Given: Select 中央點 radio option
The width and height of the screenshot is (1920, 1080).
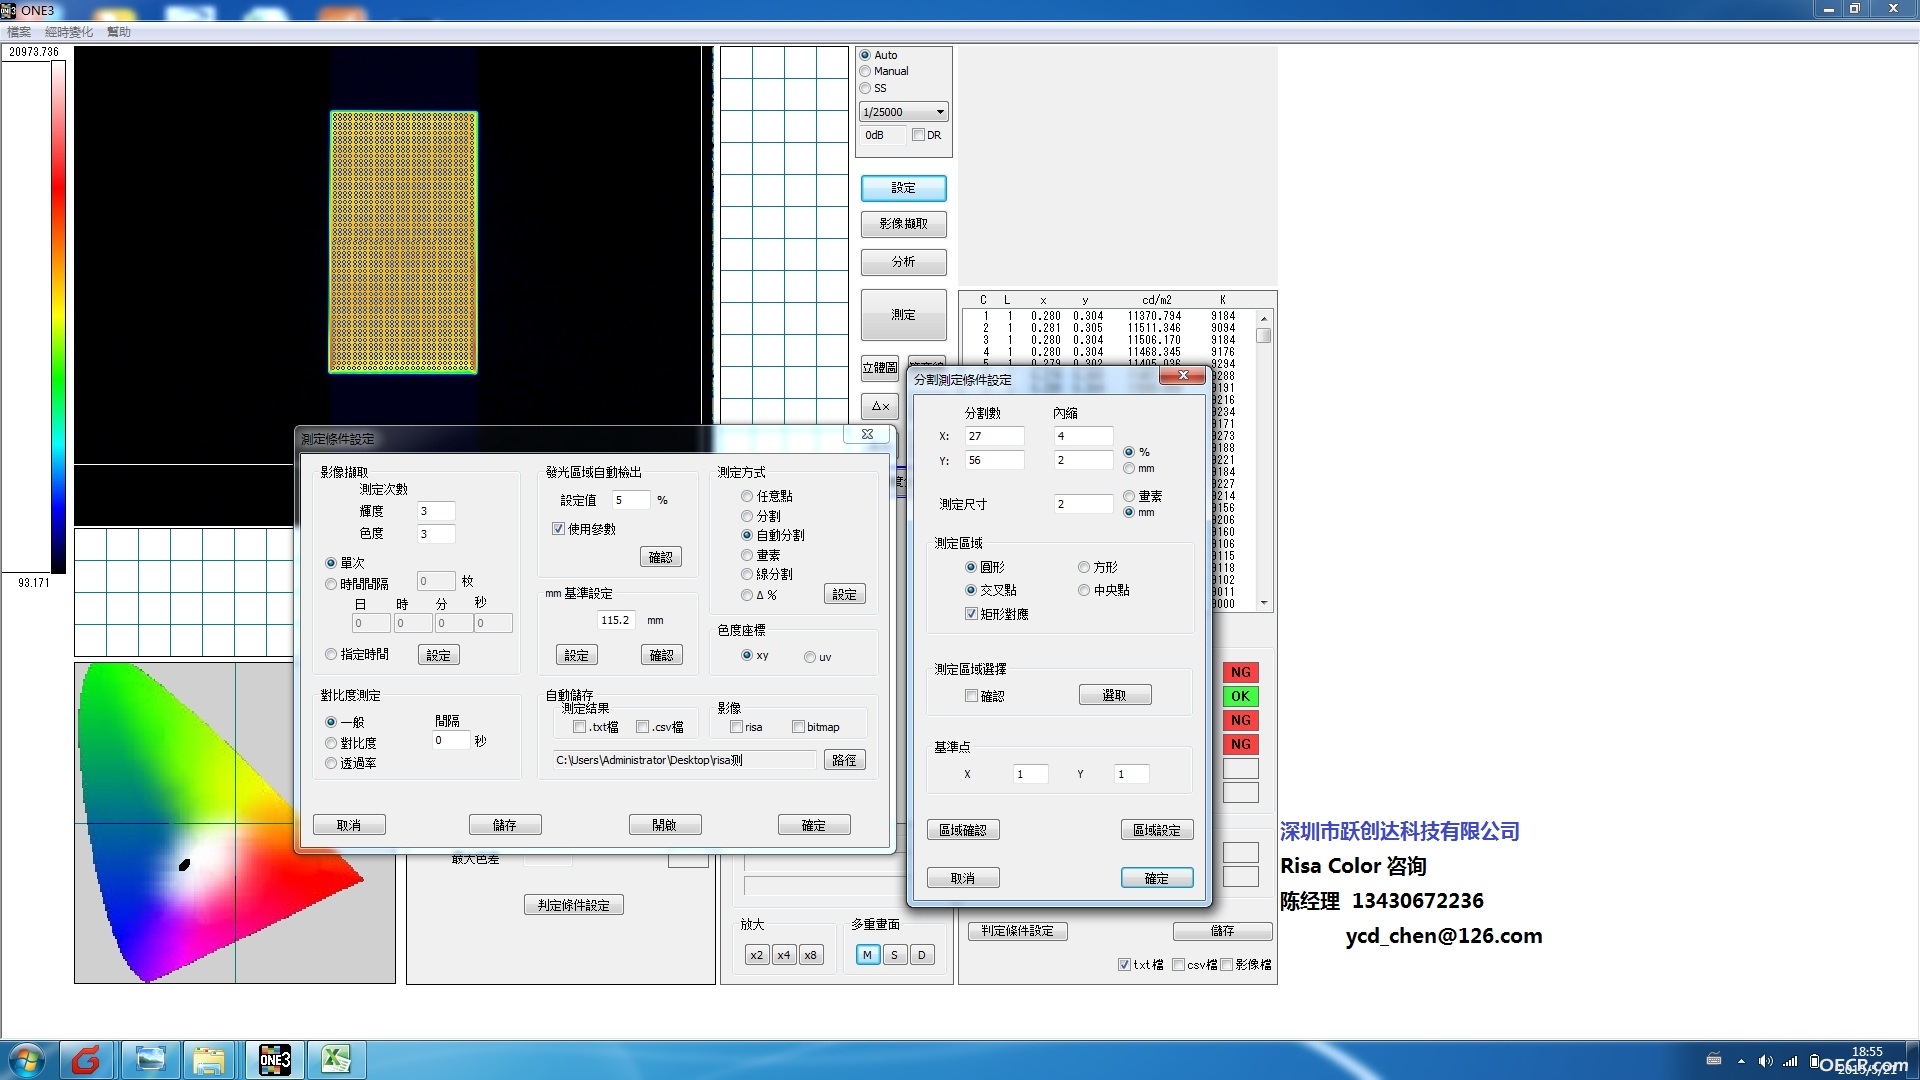Looking at the screenshot, I should [1084, 590].
